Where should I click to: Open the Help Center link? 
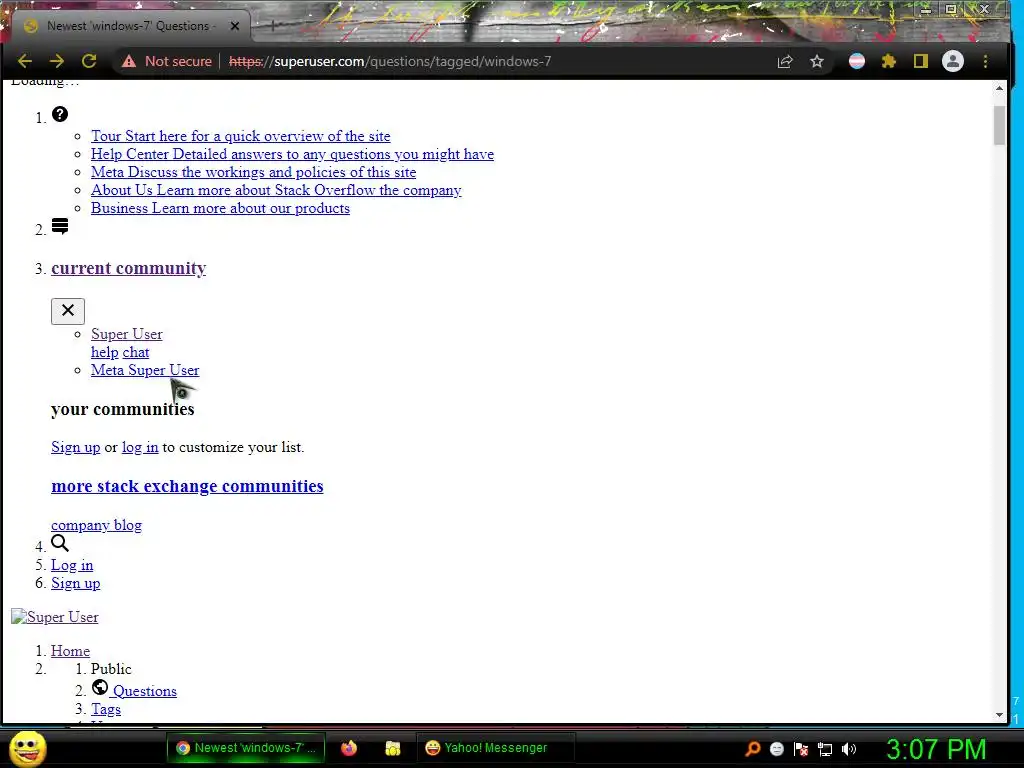(x=293, y=154)
